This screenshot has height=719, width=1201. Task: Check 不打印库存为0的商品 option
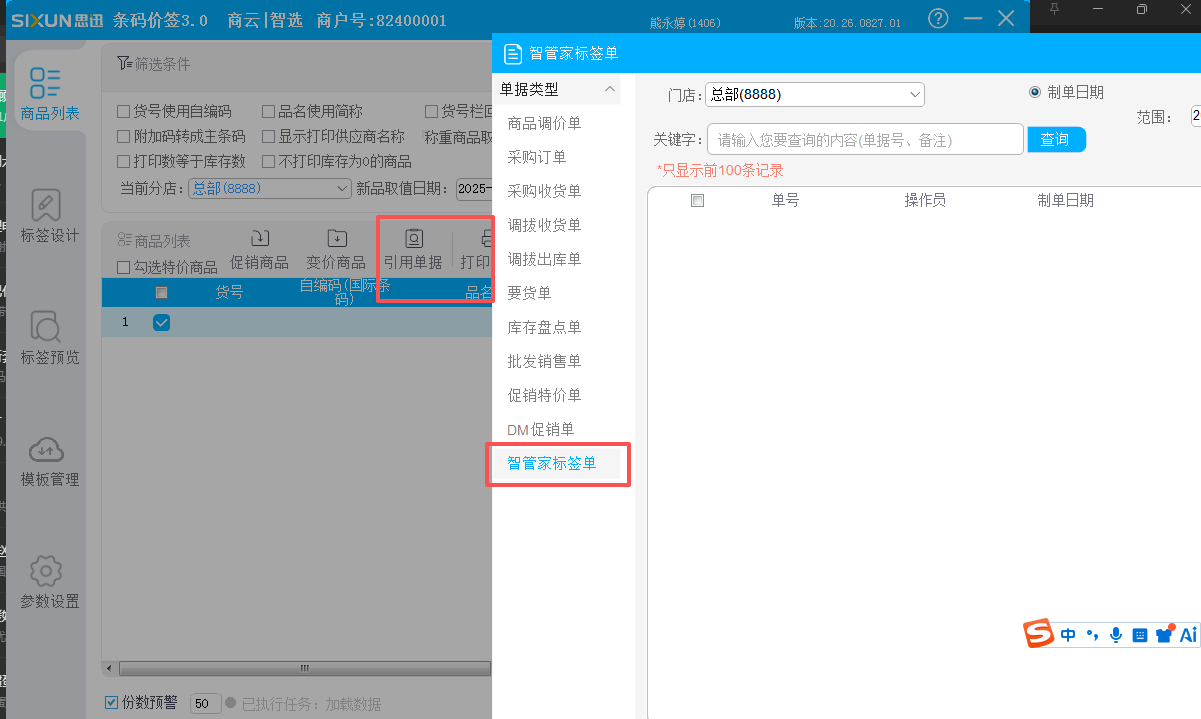click(x=269, y=161)
